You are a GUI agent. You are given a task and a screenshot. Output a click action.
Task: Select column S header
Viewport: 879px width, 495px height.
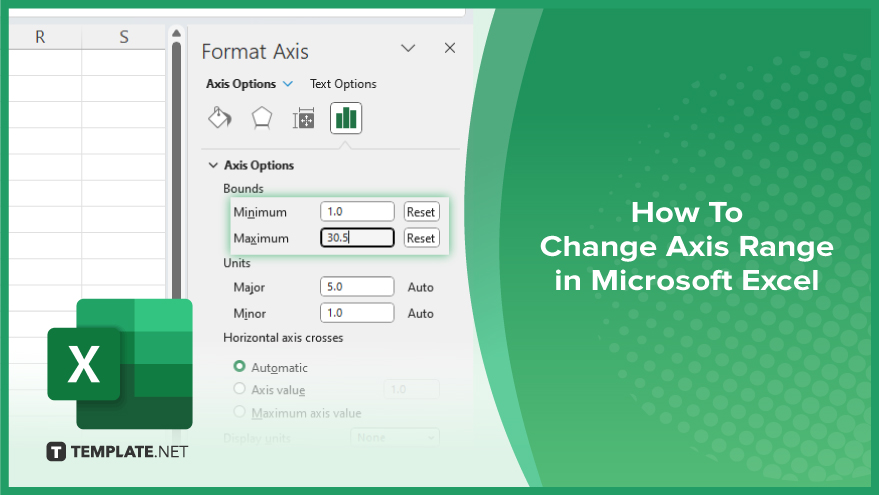point(124,37)
